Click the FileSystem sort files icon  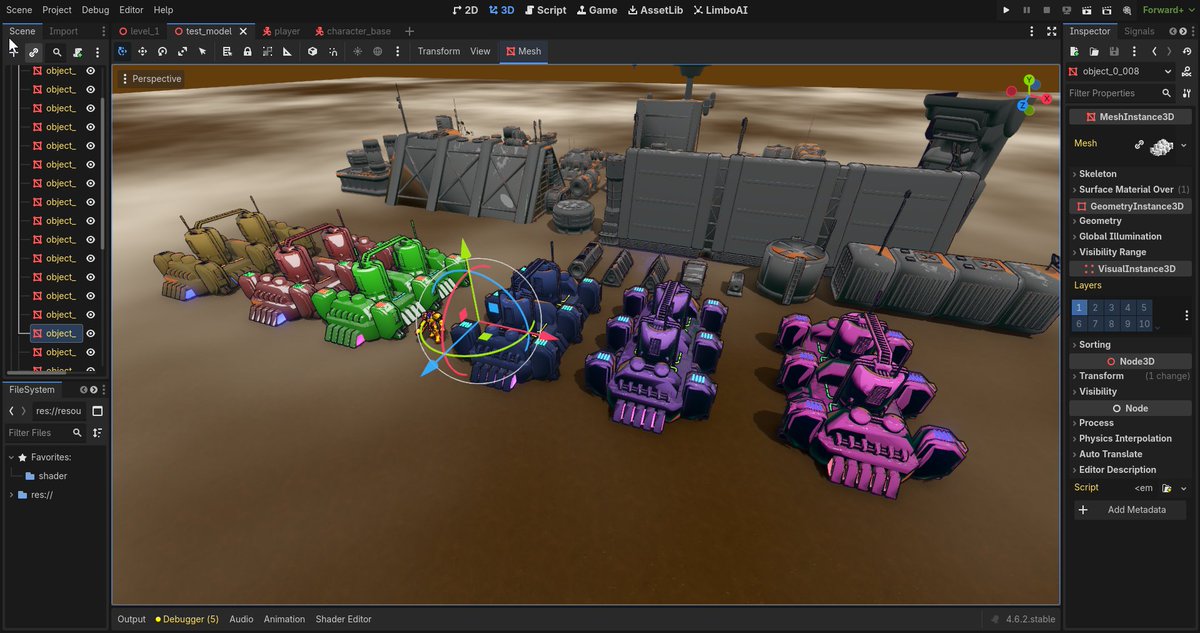pyautogui.click(x=97, y=433)
